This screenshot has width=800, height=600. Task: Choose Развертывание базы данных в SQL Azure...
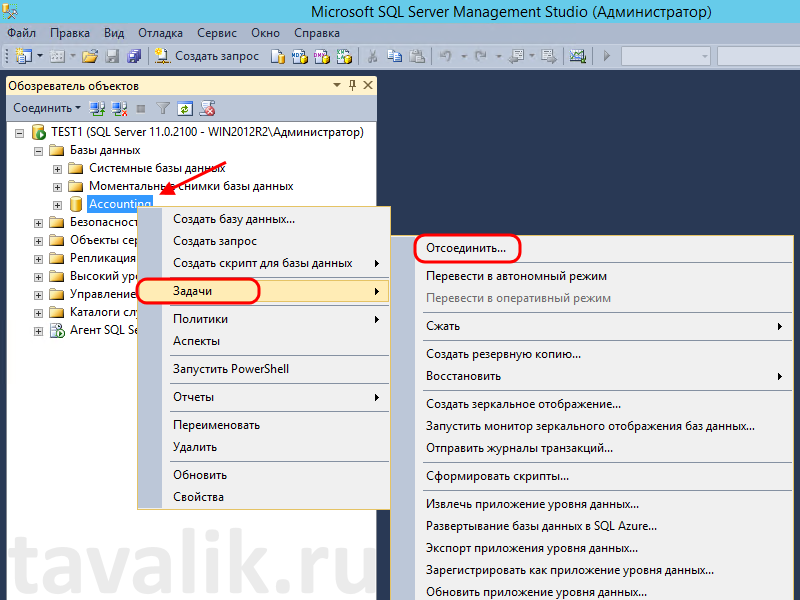pyautogui.click(x=593, y=527)
